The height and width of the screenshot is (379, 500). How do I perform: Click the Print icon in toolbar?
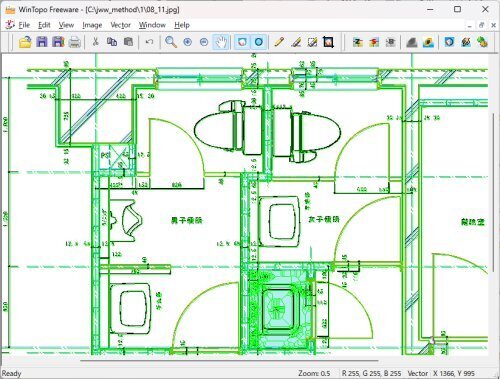[75, 42]
